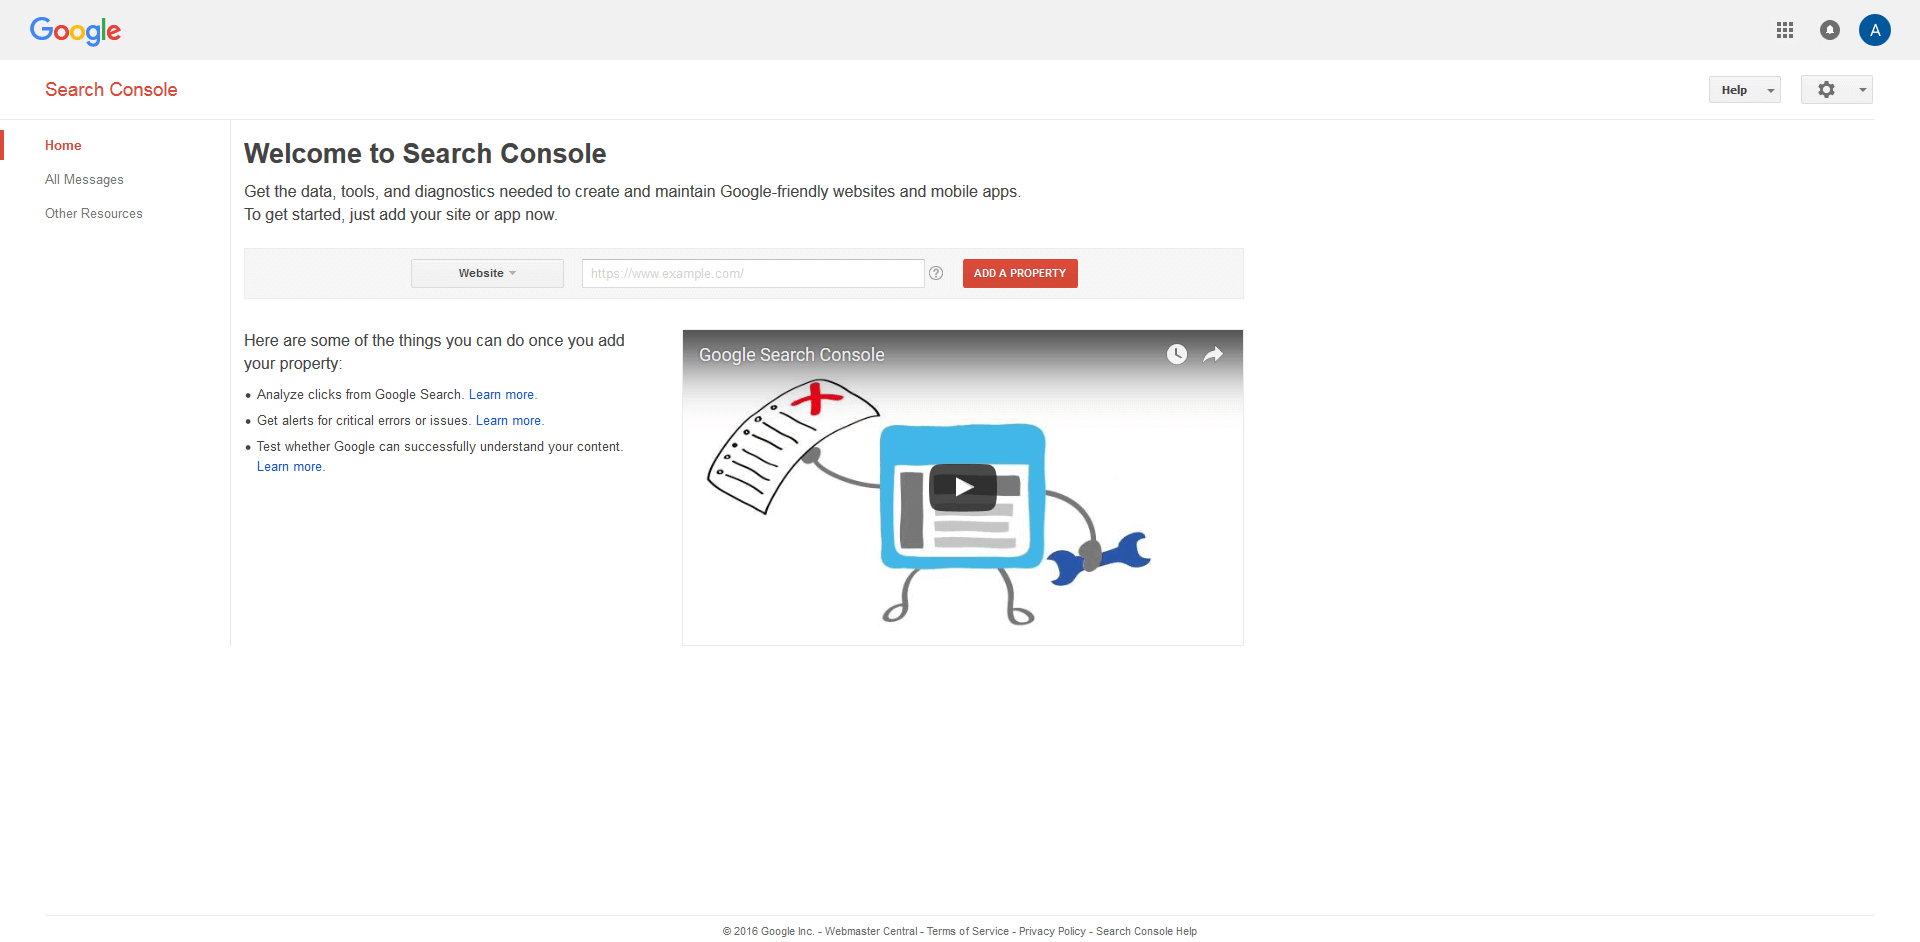Click the Watch Later clock on the video
Image resolution: width=1920 pixels, height=942 pixels.
coord(1176,354)
